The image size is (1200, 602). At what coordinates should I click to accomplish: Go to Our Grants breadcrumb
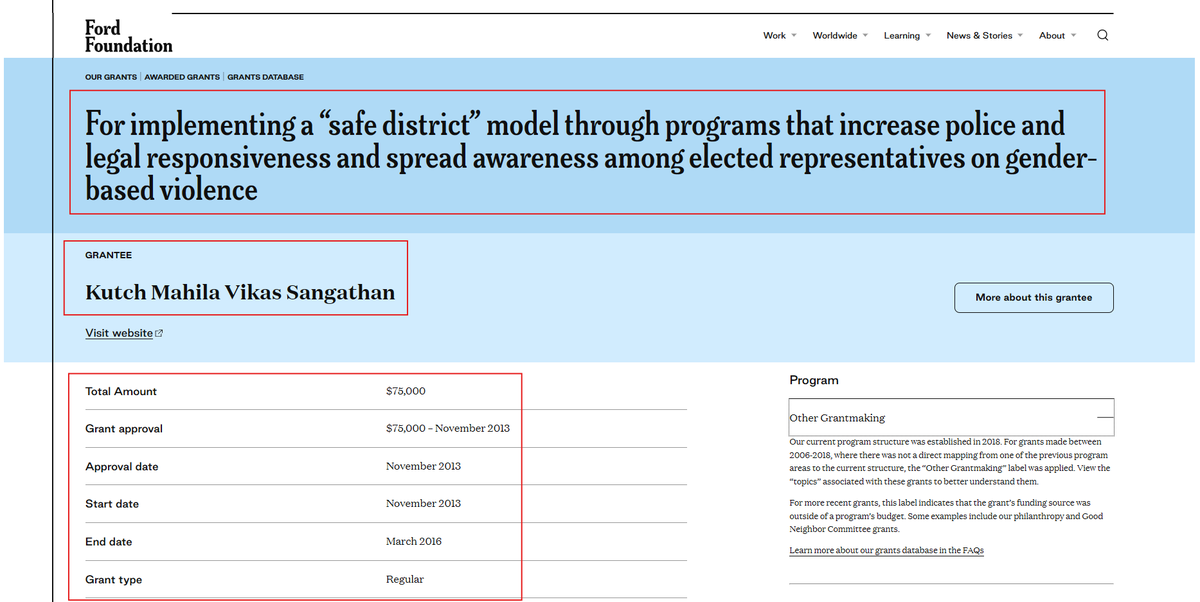click(111, 77)
